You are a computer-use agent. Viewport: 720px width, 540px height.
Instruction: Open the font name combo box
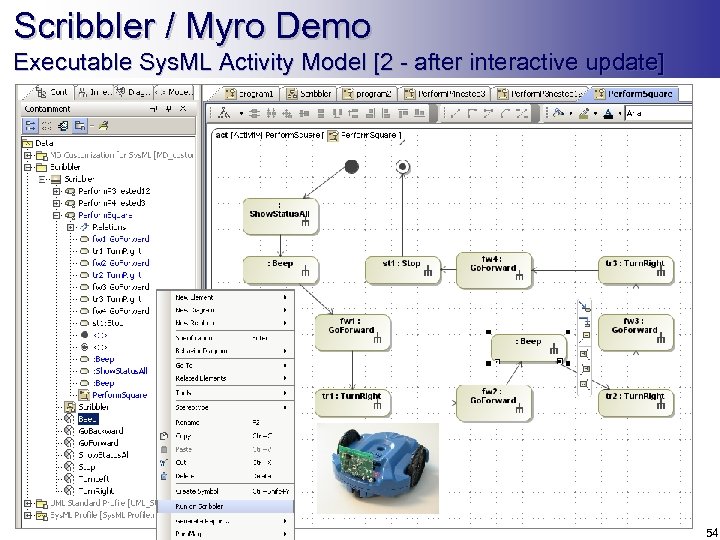pyautogui.click(x=658, y=113)
